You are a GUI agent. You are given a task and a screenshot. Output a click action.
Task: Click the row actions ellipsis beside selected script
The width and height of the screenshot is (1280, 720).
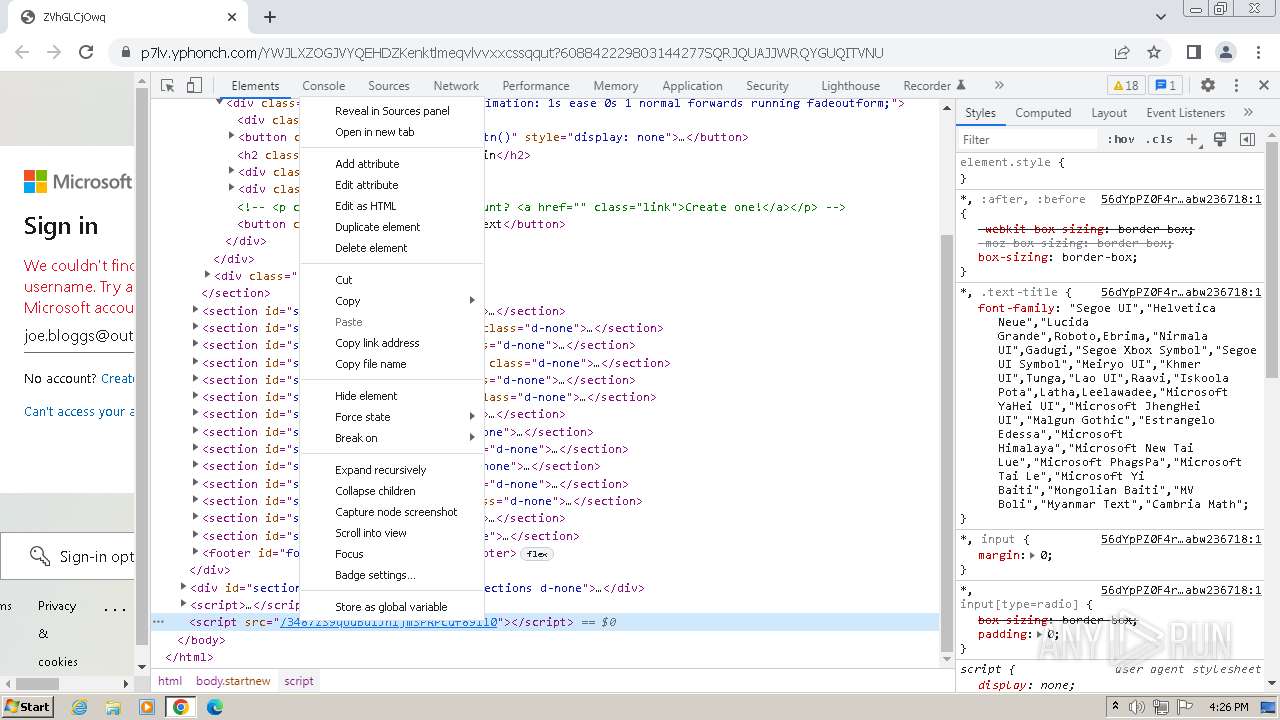click(x=158, y=622)
